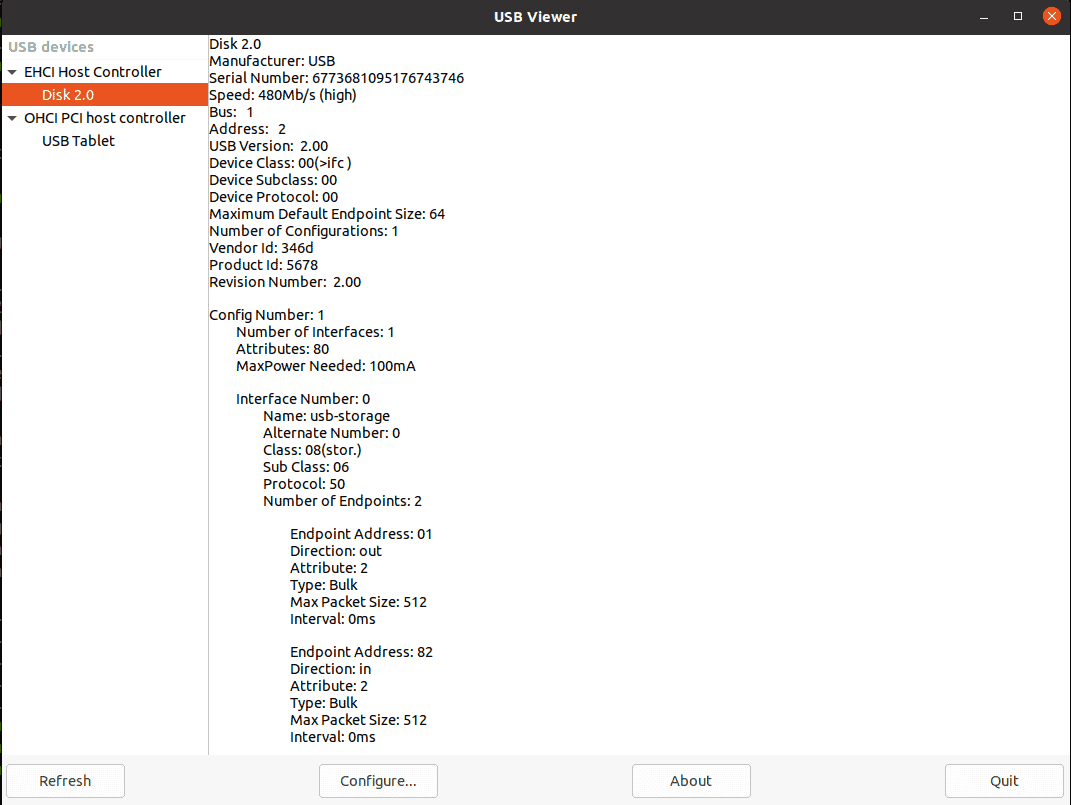Quit the USB Viewer application
The width and height of the screenshot is (1071, 805).
(1004, 781)
